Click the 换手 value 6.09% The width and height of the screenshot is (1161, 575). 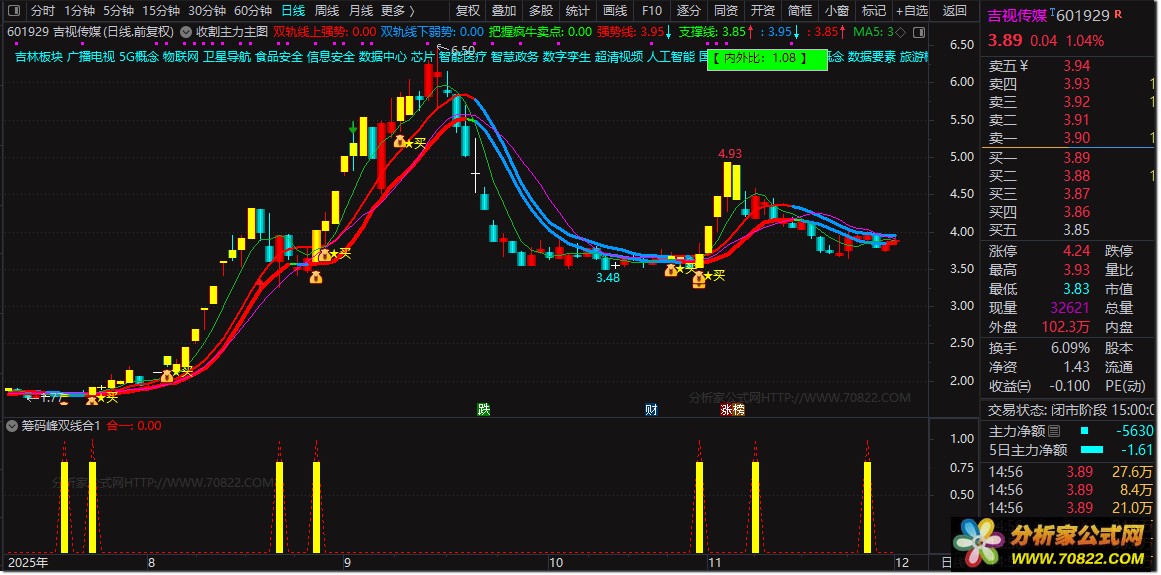1070,348
